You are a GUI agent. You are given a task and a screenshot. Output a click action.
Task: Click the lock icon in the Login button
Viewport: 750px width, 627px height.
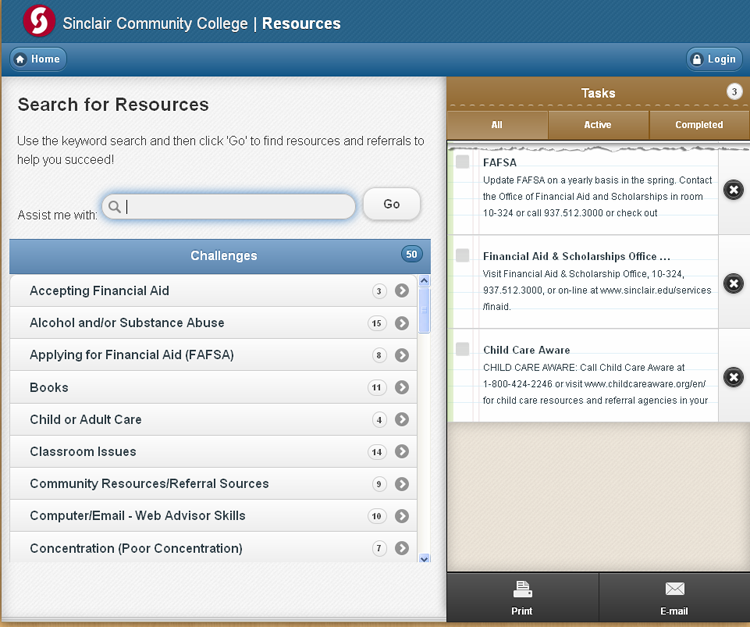pos(697,59)
